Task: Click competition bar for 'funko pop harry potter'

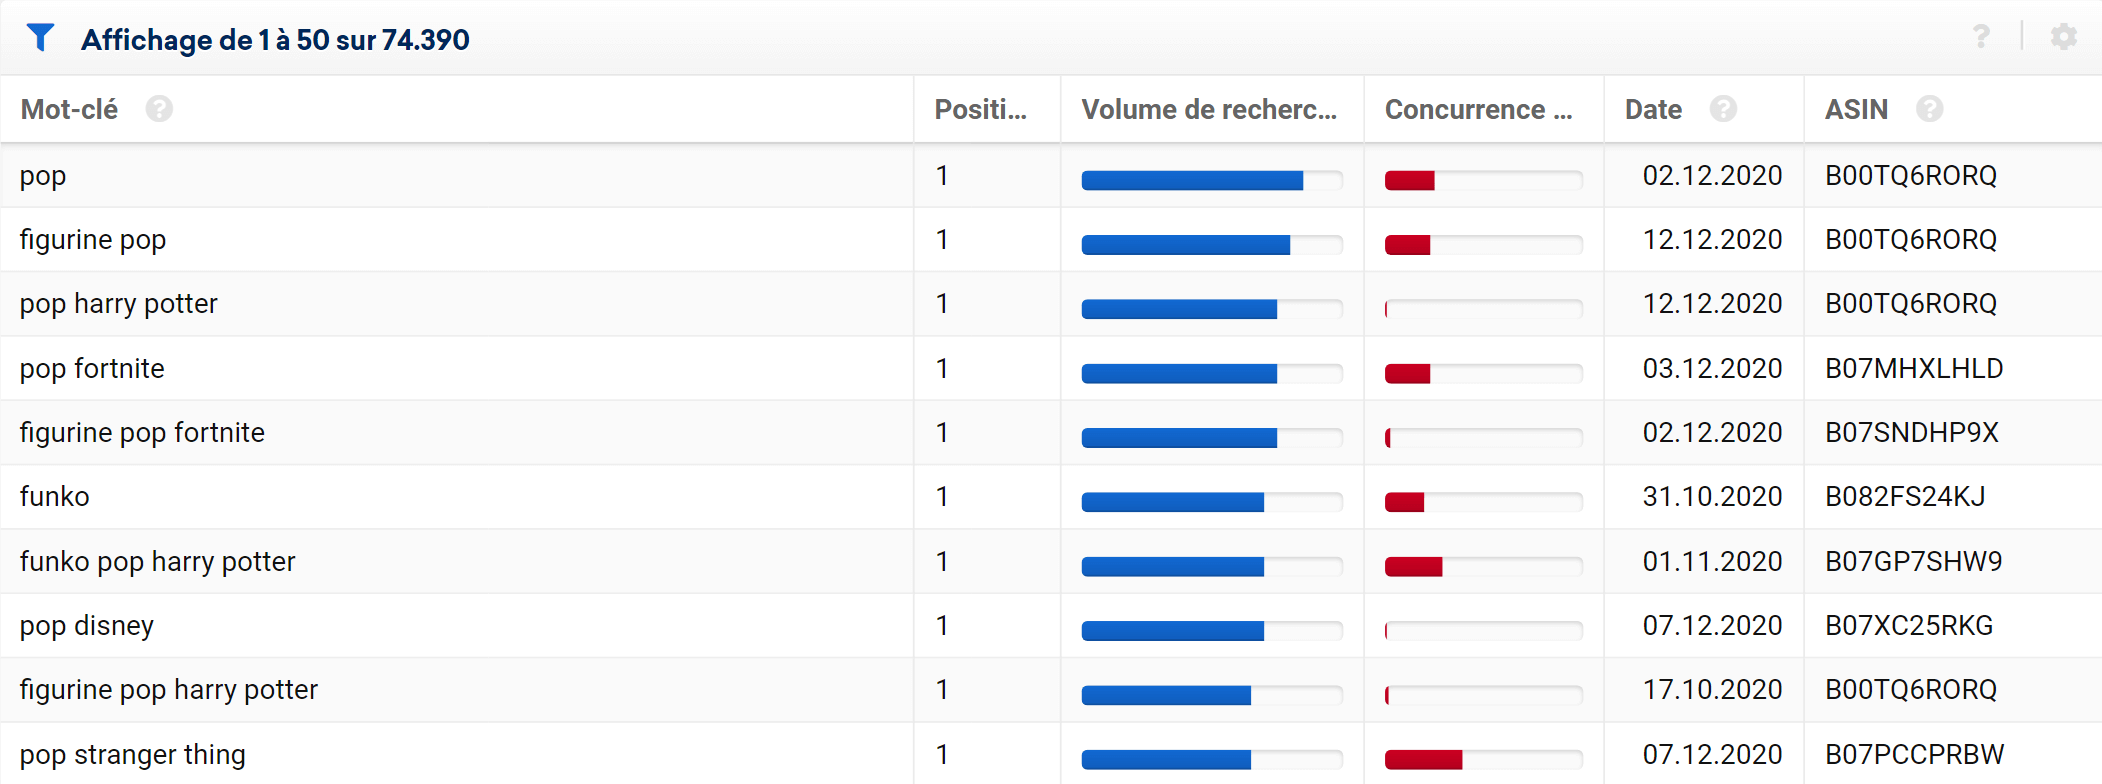Action: click(x=1483, y=567)
